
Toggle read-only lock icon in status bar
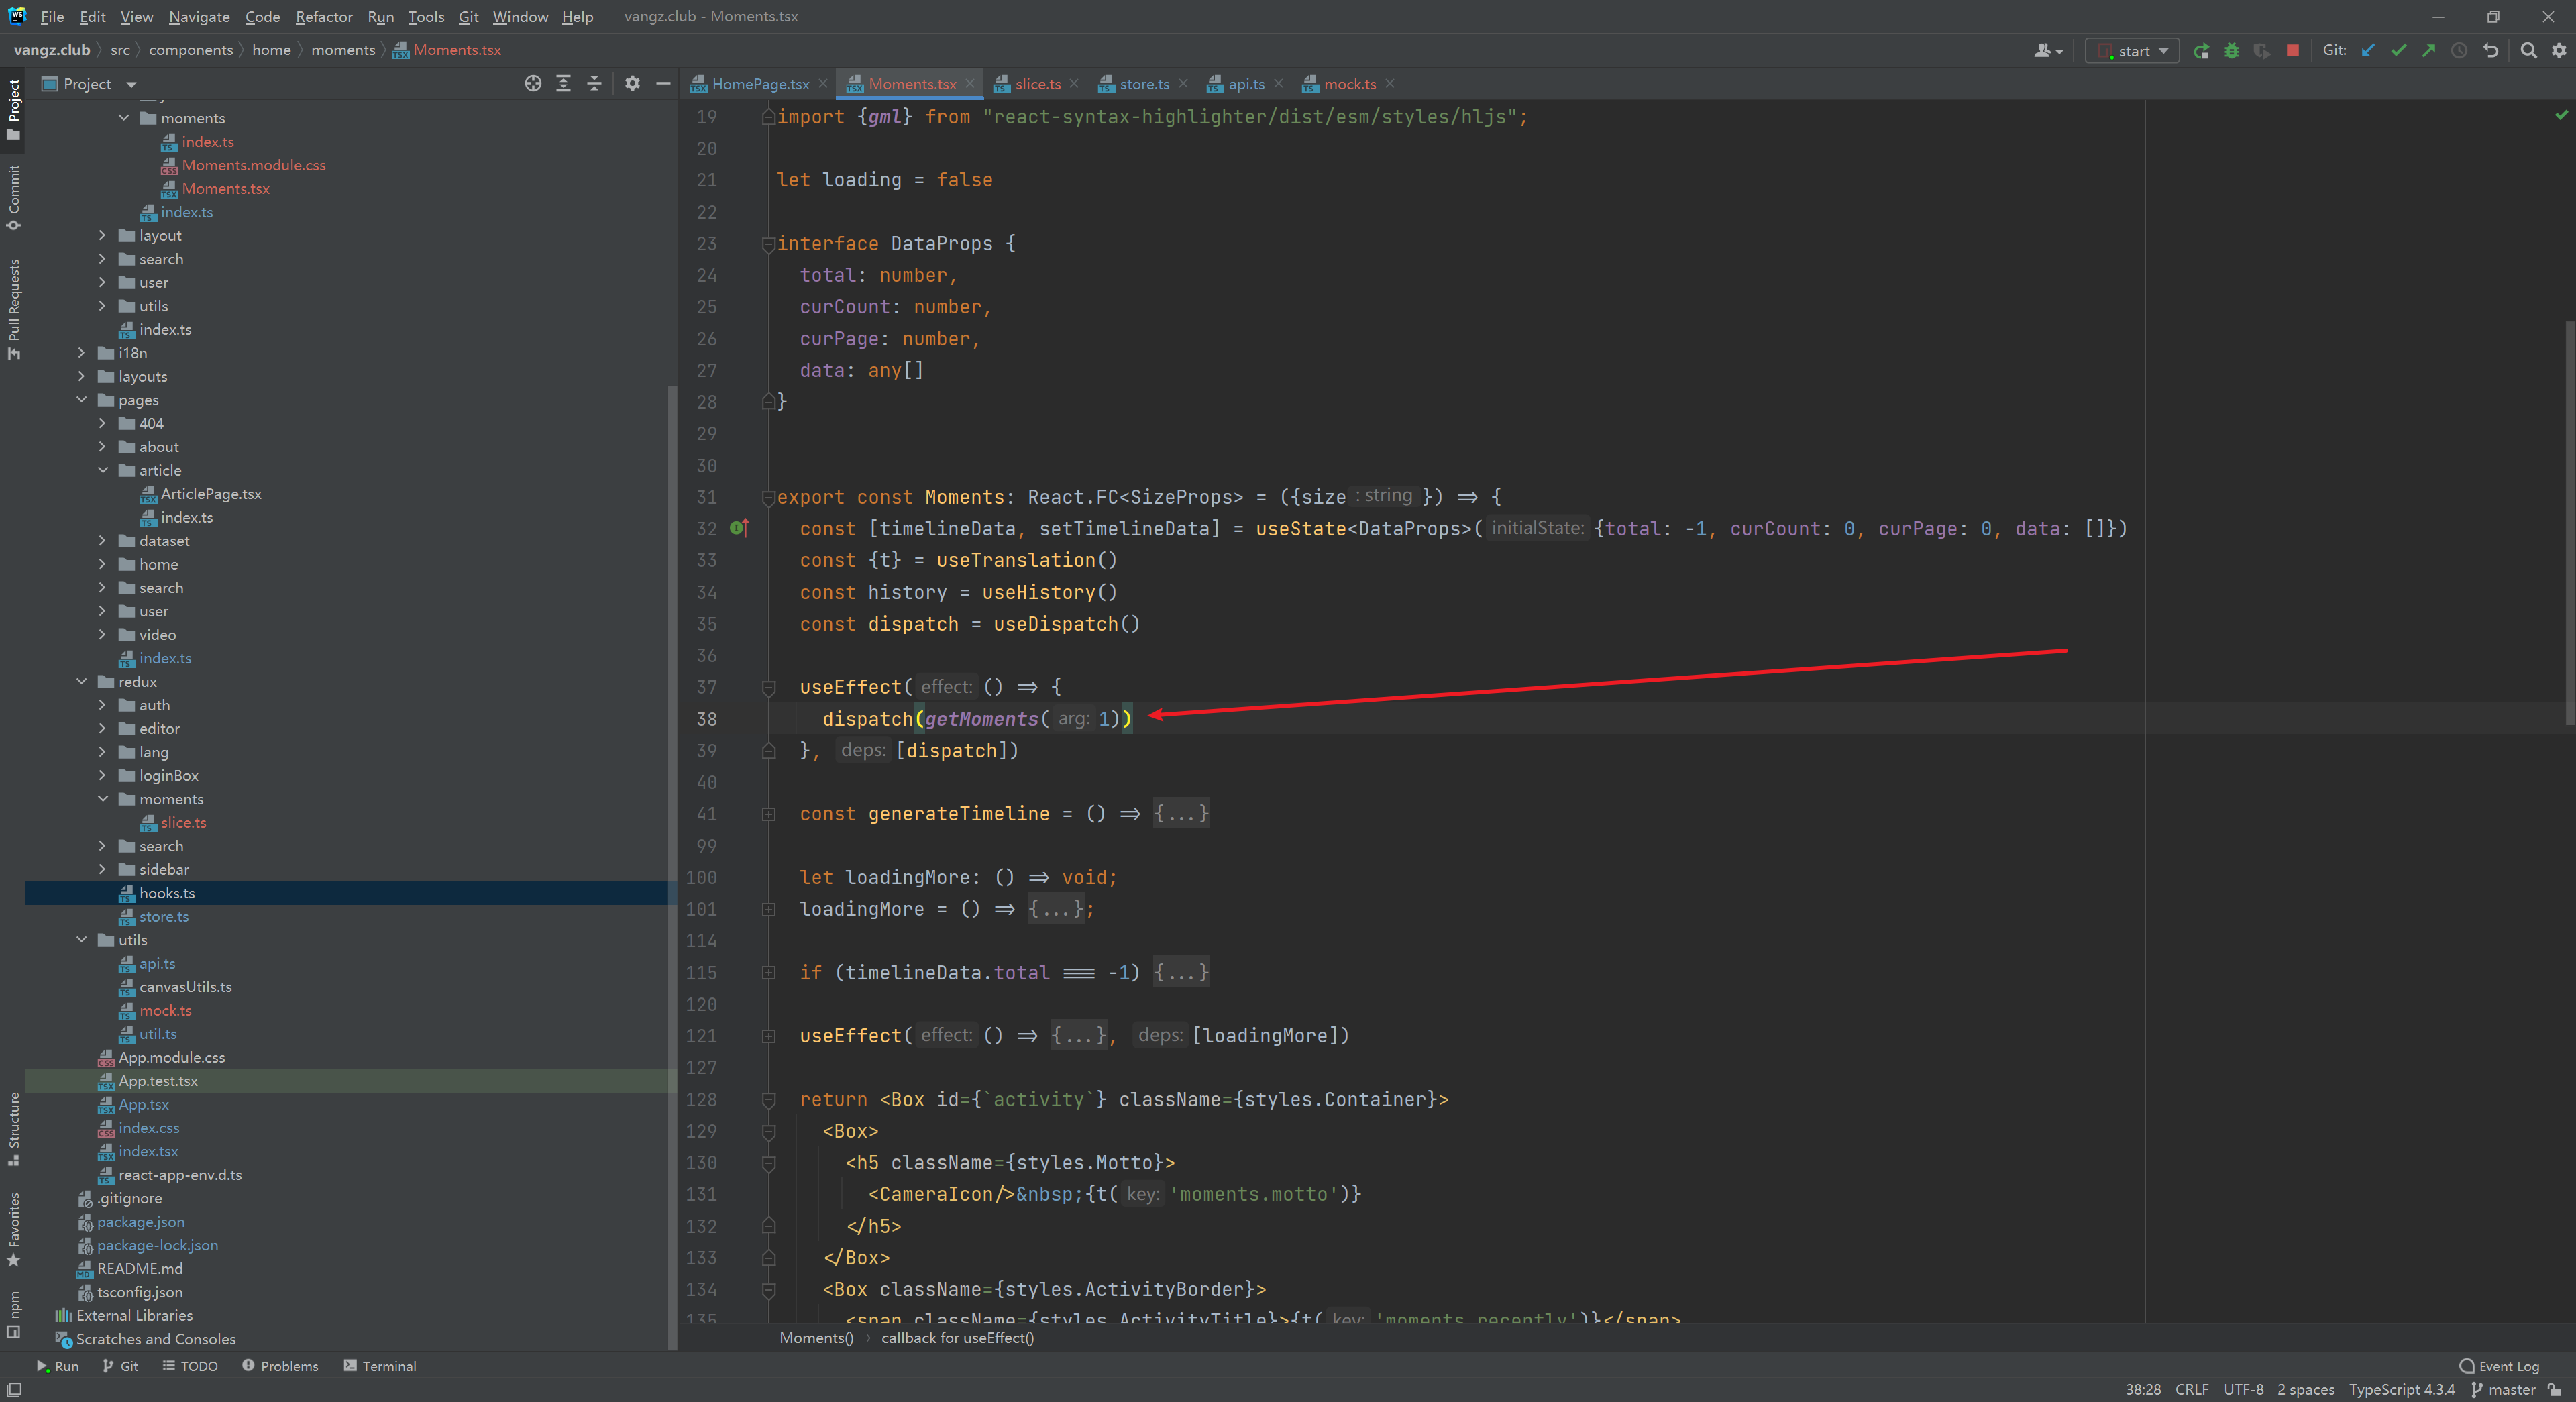[2555, 1390]
